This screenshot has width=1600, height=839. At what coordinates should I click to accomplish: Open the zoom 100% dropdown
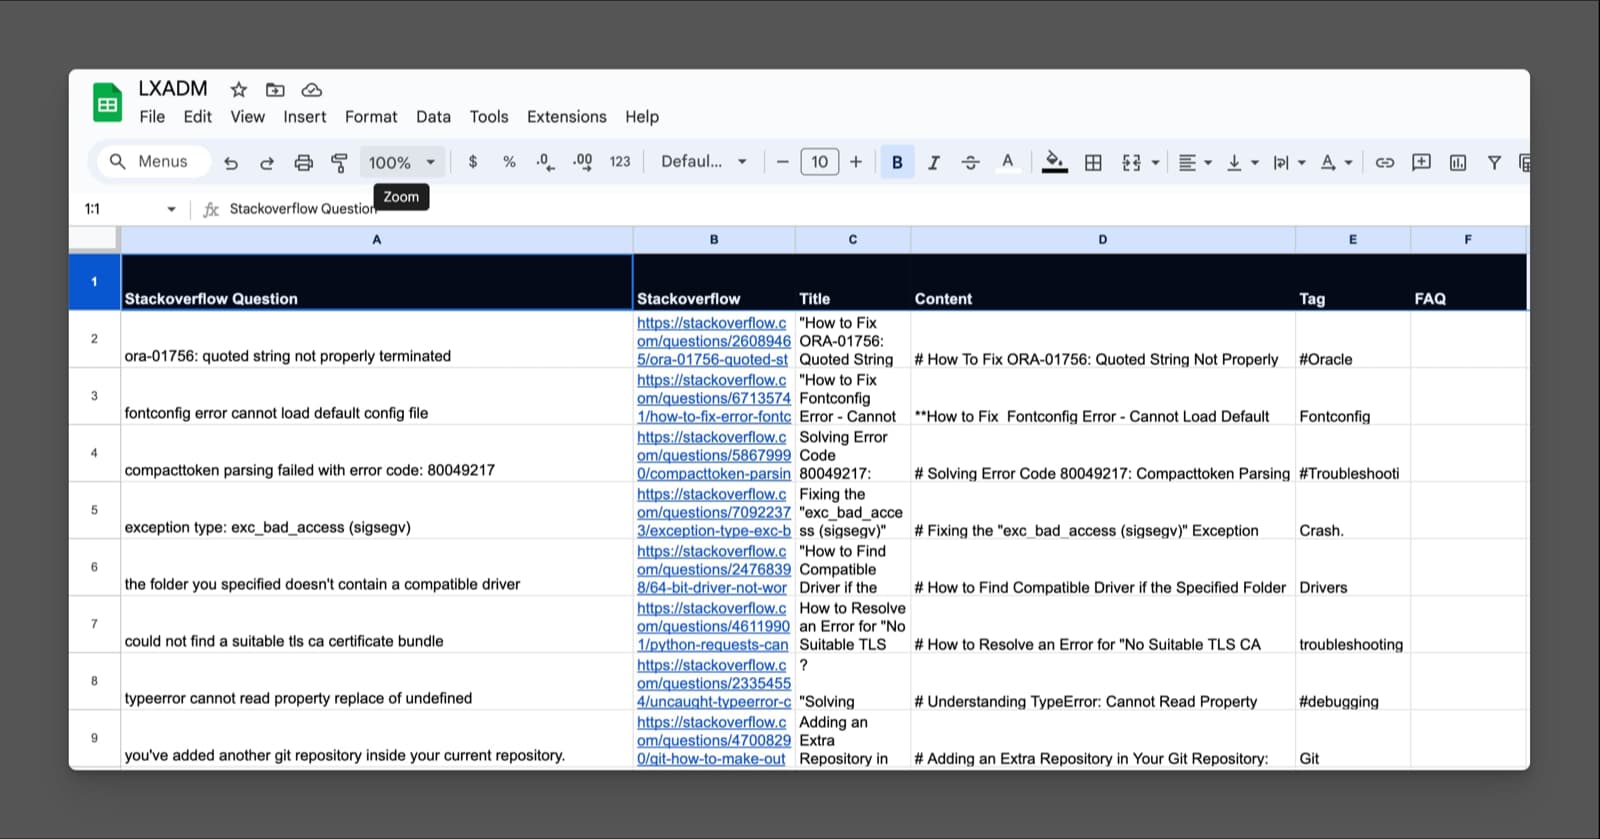click(x=401, y=162)
